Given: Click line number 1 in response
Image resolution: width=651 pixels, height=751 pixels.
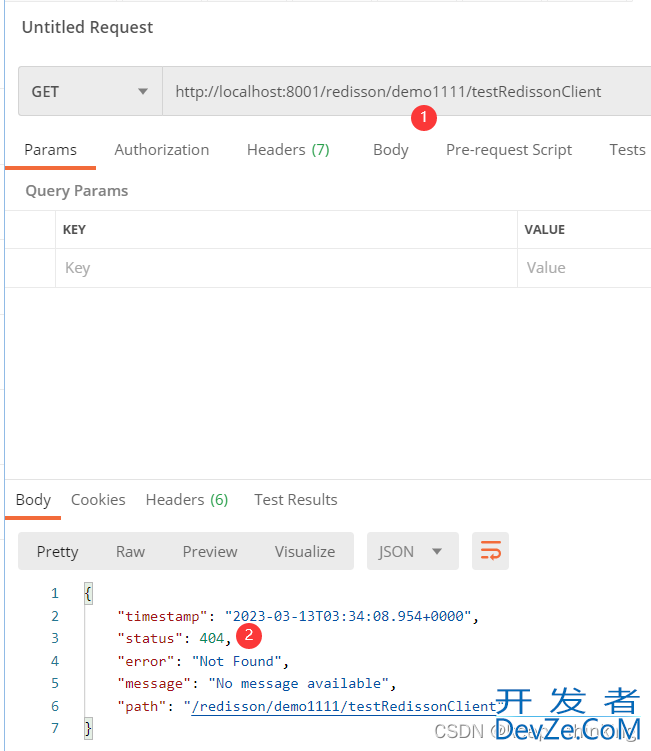Looking at the screenshot, I should (x=55, y=593).
